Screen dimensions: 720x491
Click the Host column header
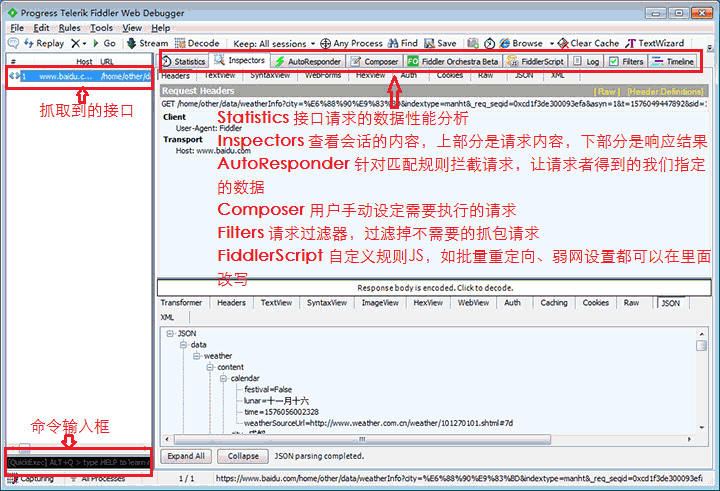84,62
